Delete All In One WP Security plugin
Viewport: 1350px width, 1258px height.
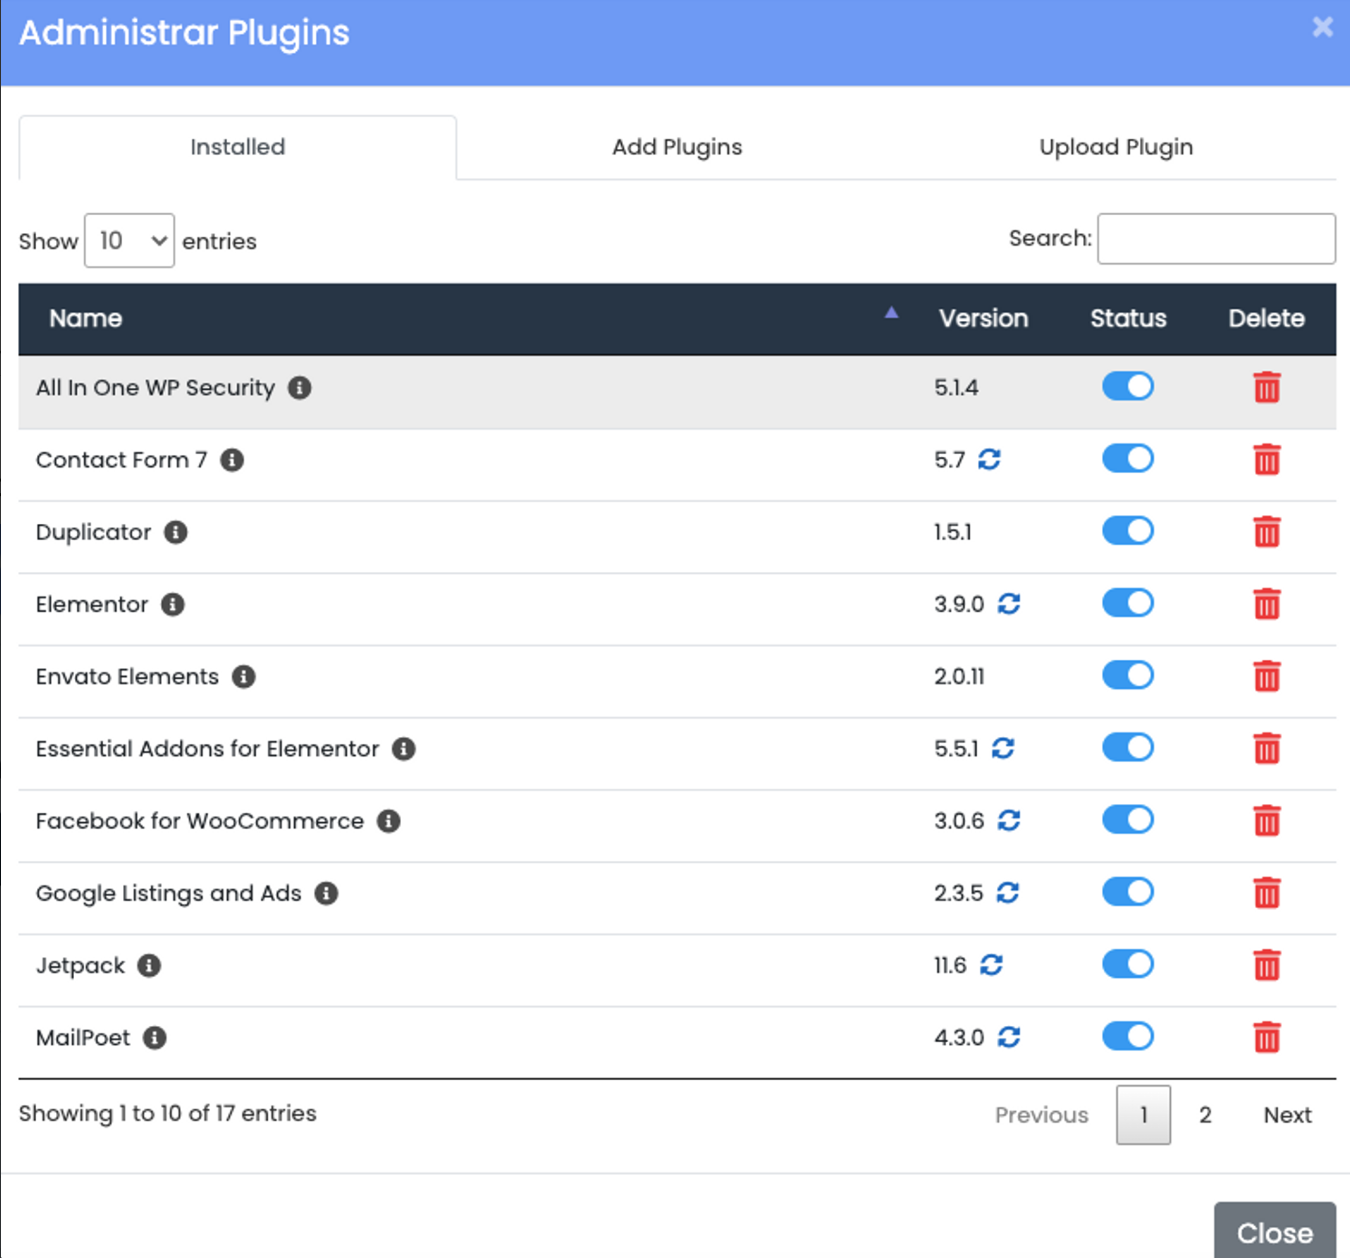[1267, 388]
